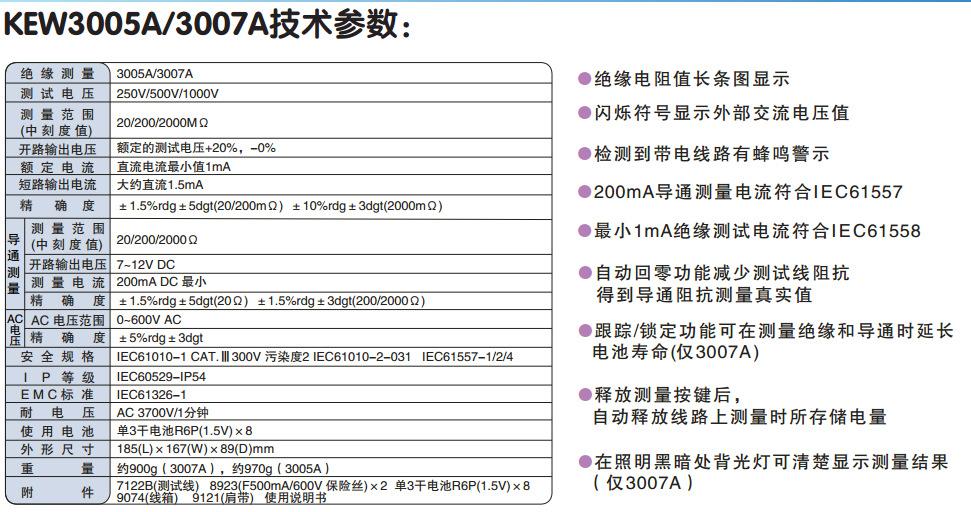
Task: Click the AC 3700V/1分钟 withstand voltage value
Action: 163,413
